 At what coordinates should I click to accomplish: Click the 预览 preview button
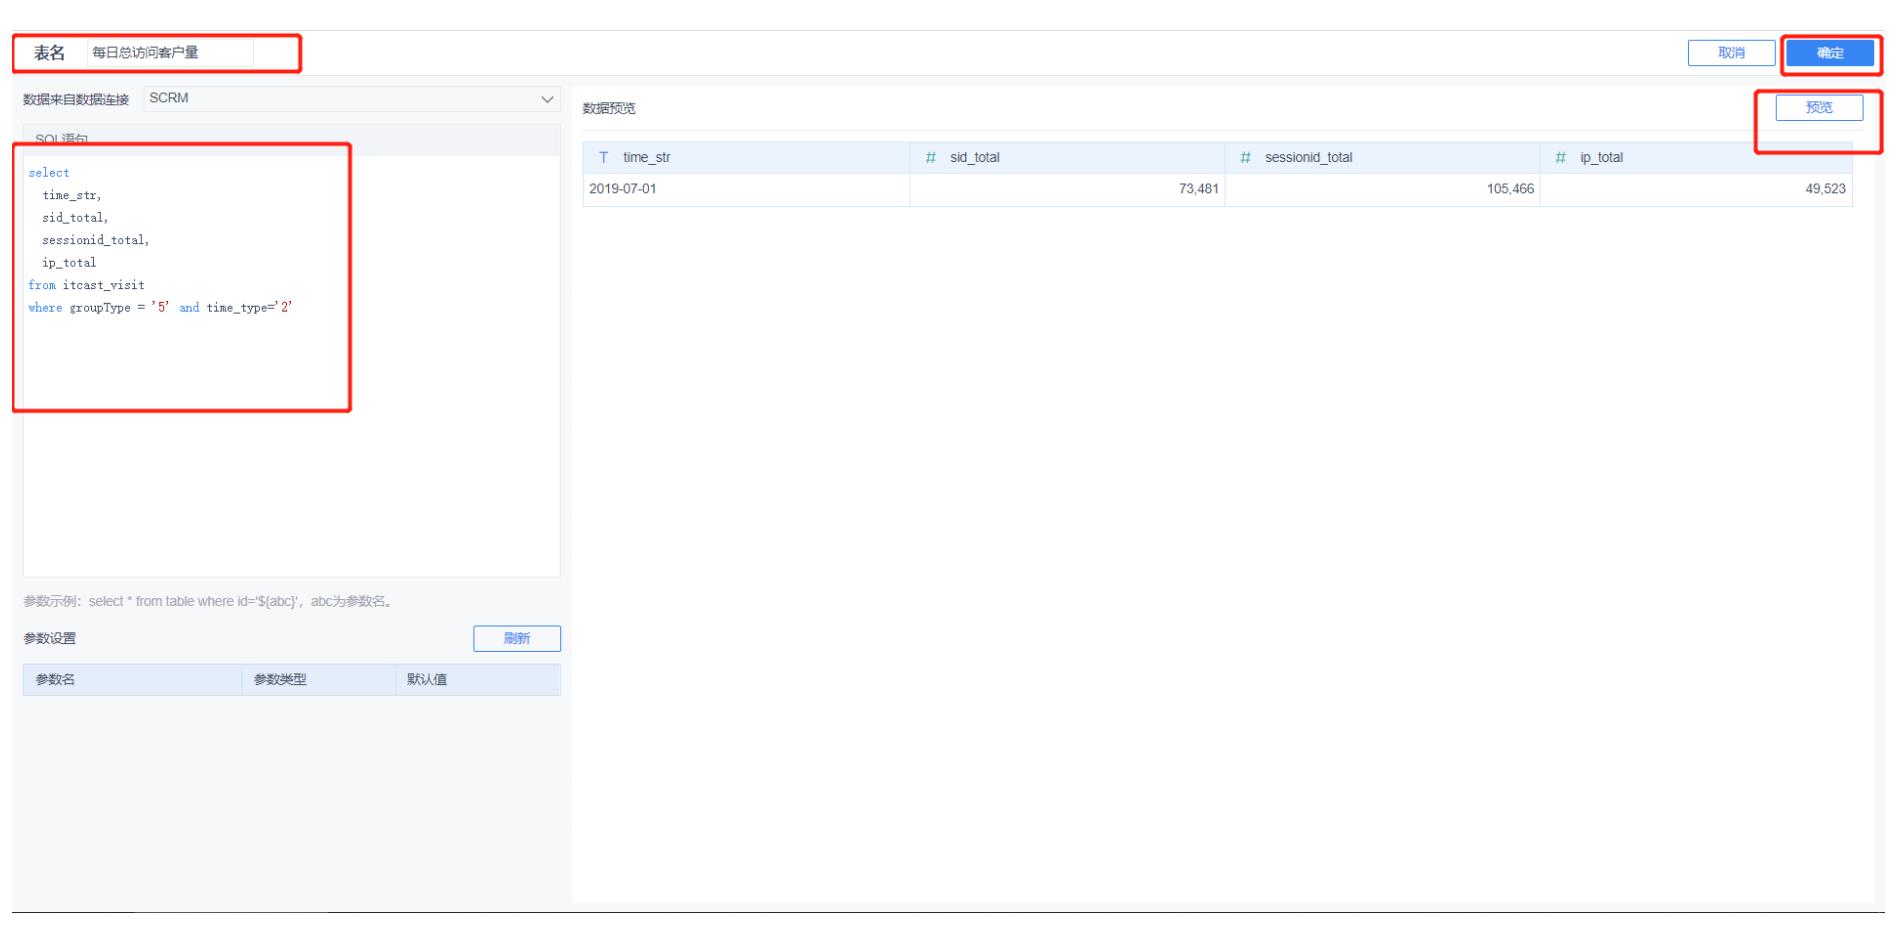[x=1819, y=108]
